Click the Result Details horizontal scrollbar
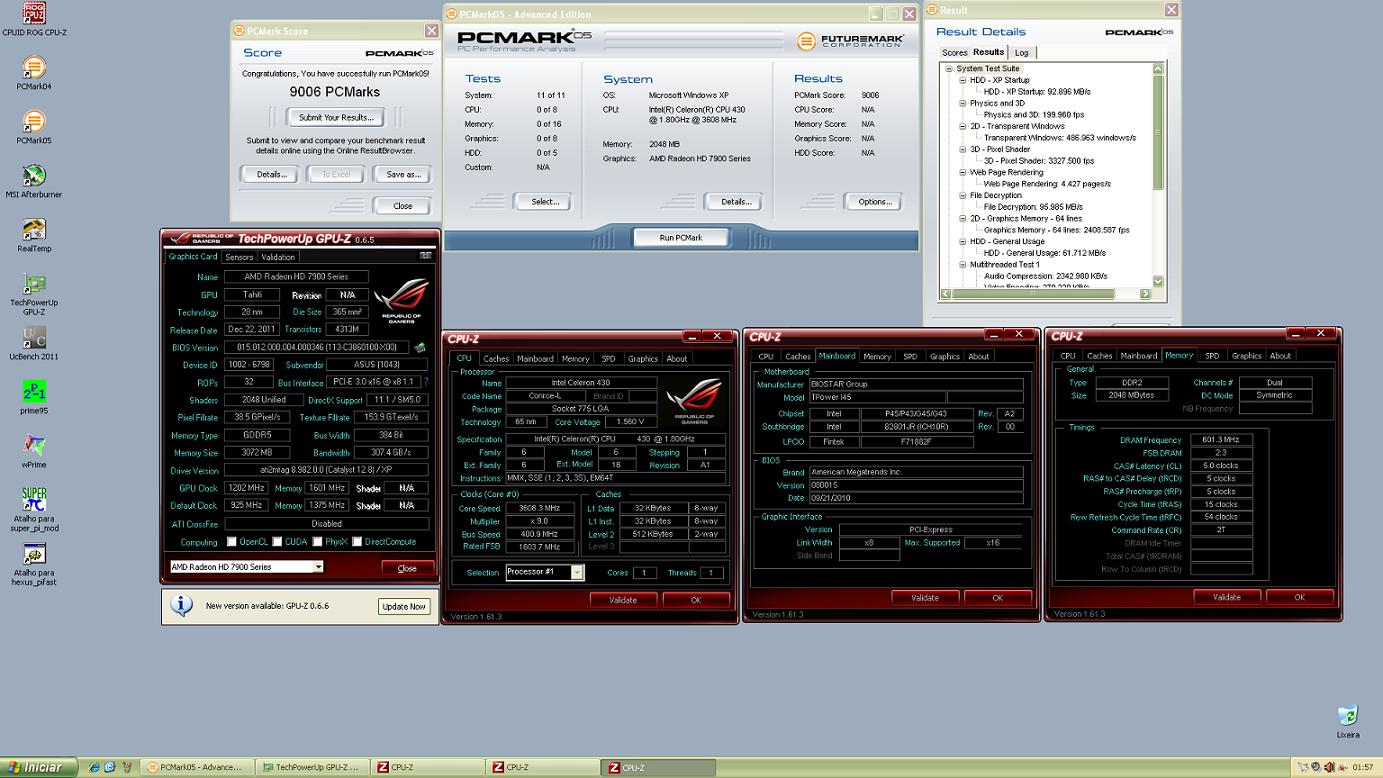 click(1045, 294)
